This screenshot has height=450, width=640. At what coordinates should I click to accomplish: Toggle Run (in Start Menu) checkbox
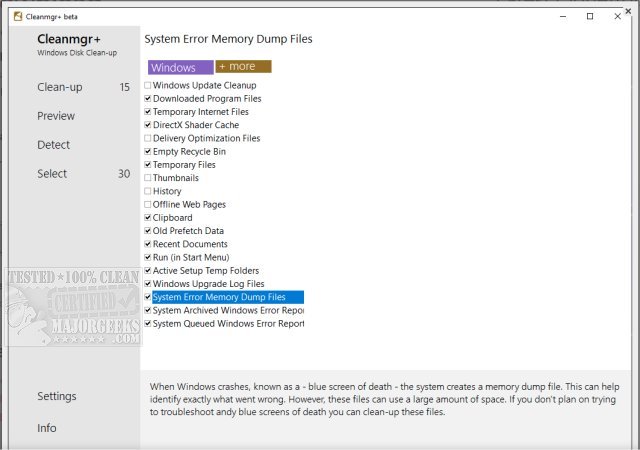tap(148, 257)
